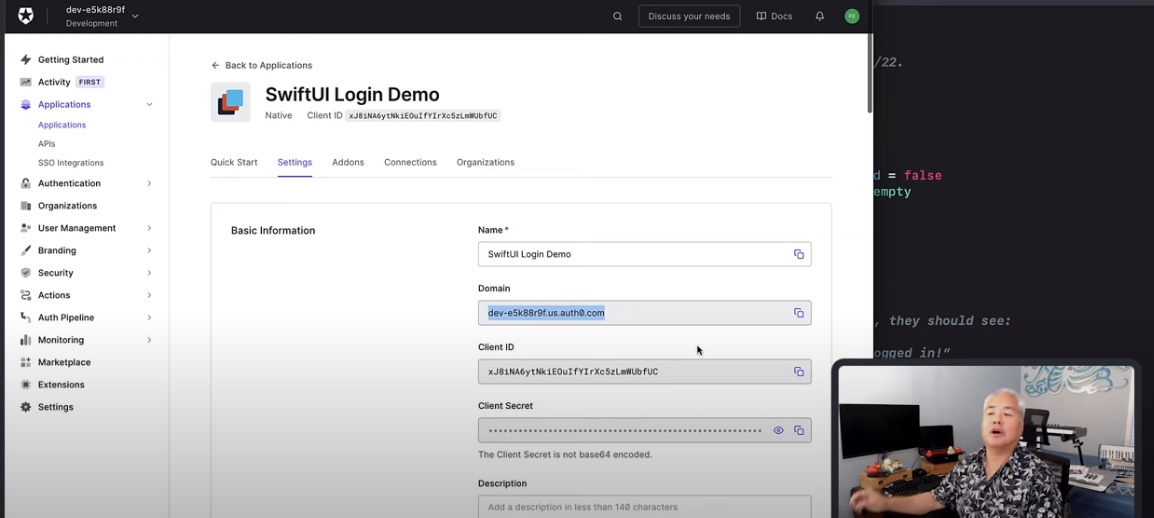
Task: Click "The Client Secret is not base64 encoded." text
Action: tap(565, 455)
